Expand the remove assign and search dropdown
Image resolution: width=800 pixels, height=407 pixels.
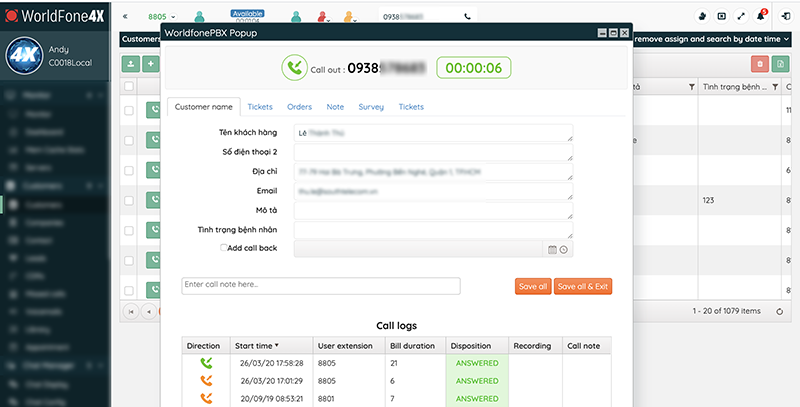[x=786, y=39]
